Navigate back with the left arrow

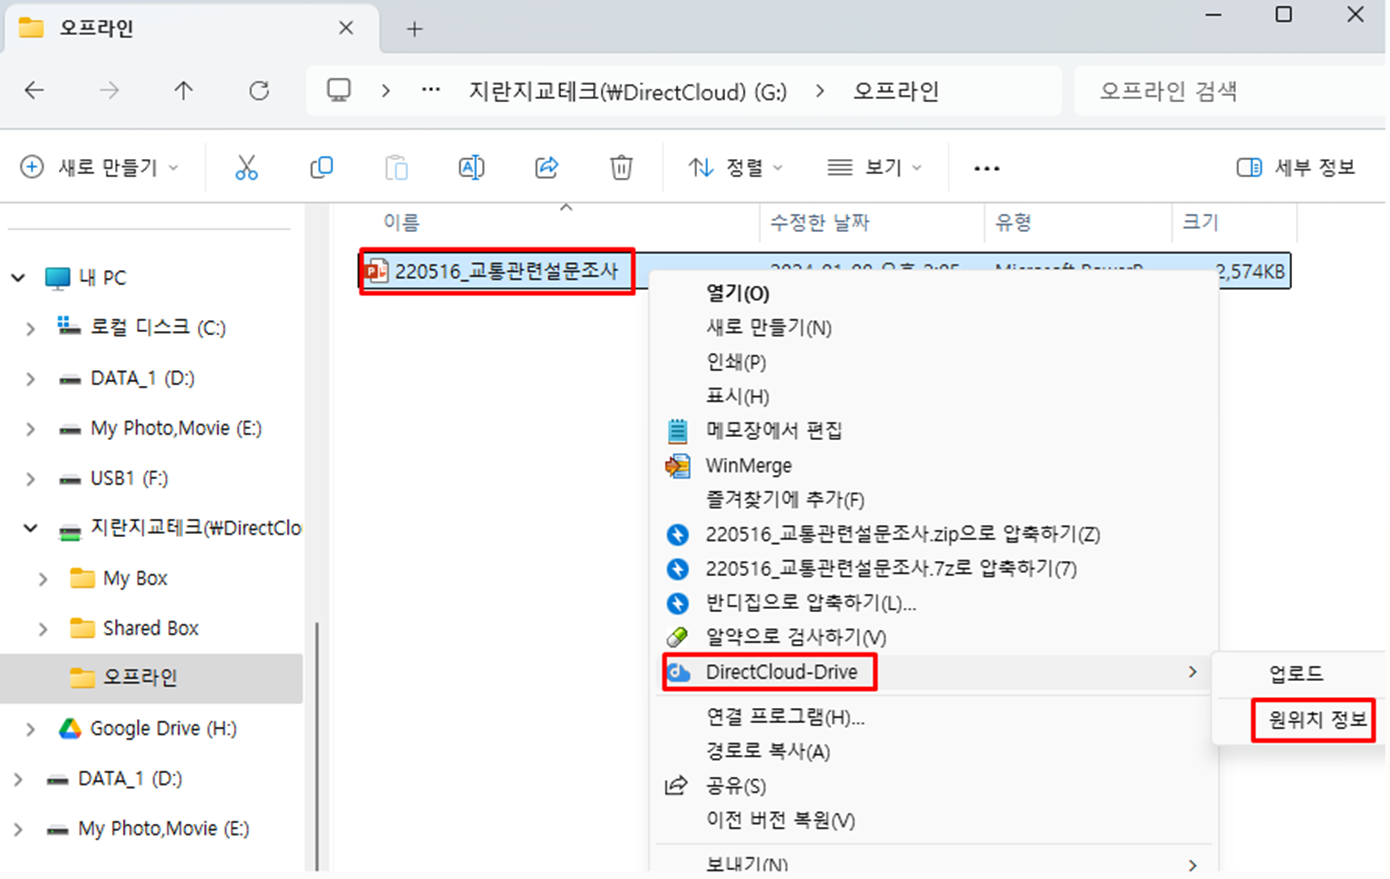(35, 91)
